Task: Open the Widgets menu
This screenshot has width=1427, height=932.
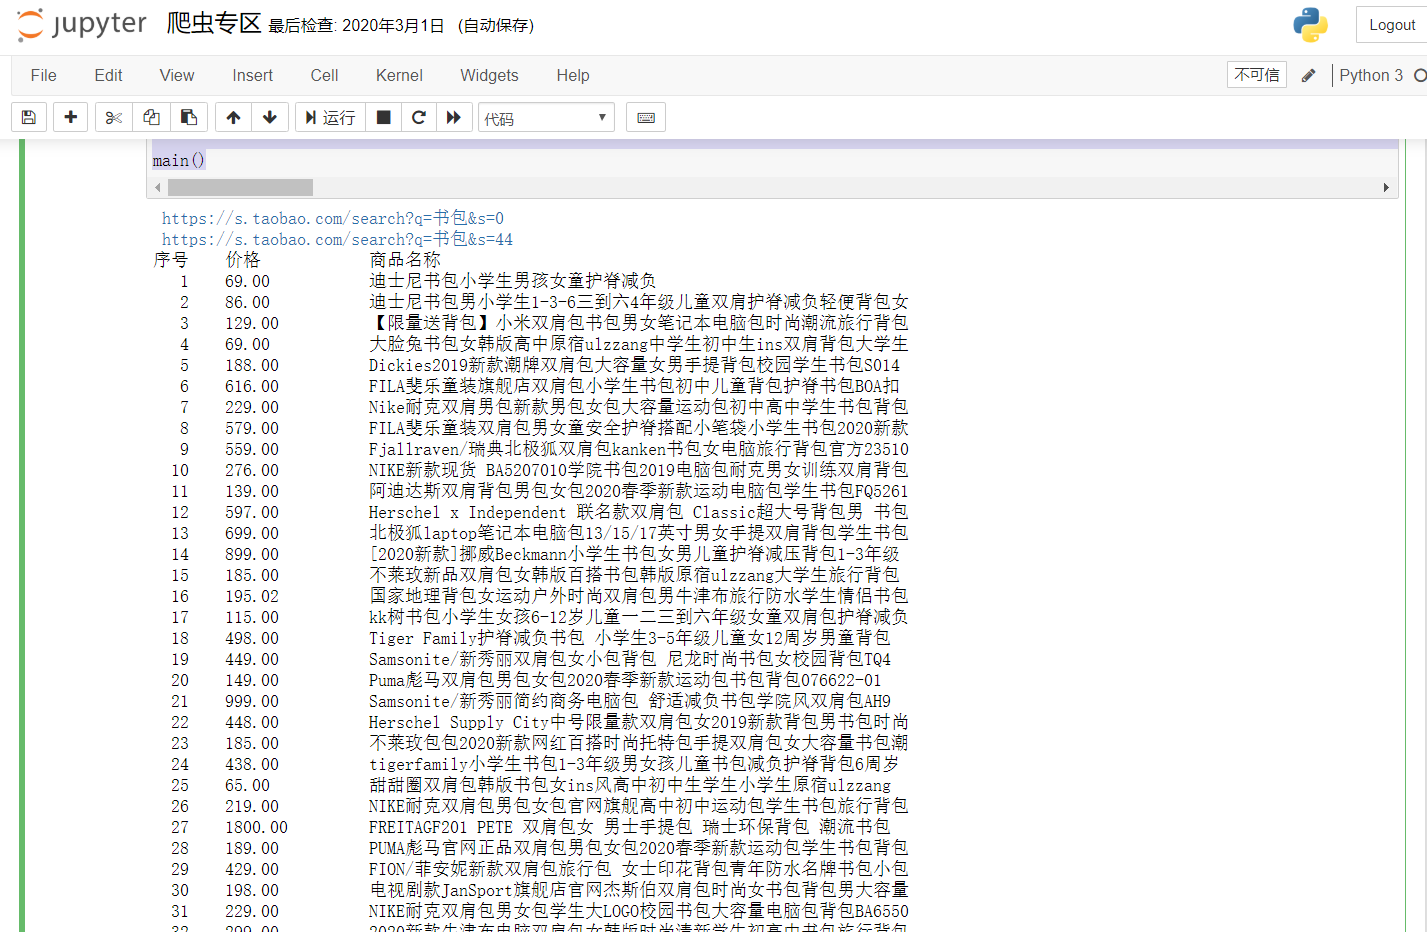Action: tap(489, 75)
